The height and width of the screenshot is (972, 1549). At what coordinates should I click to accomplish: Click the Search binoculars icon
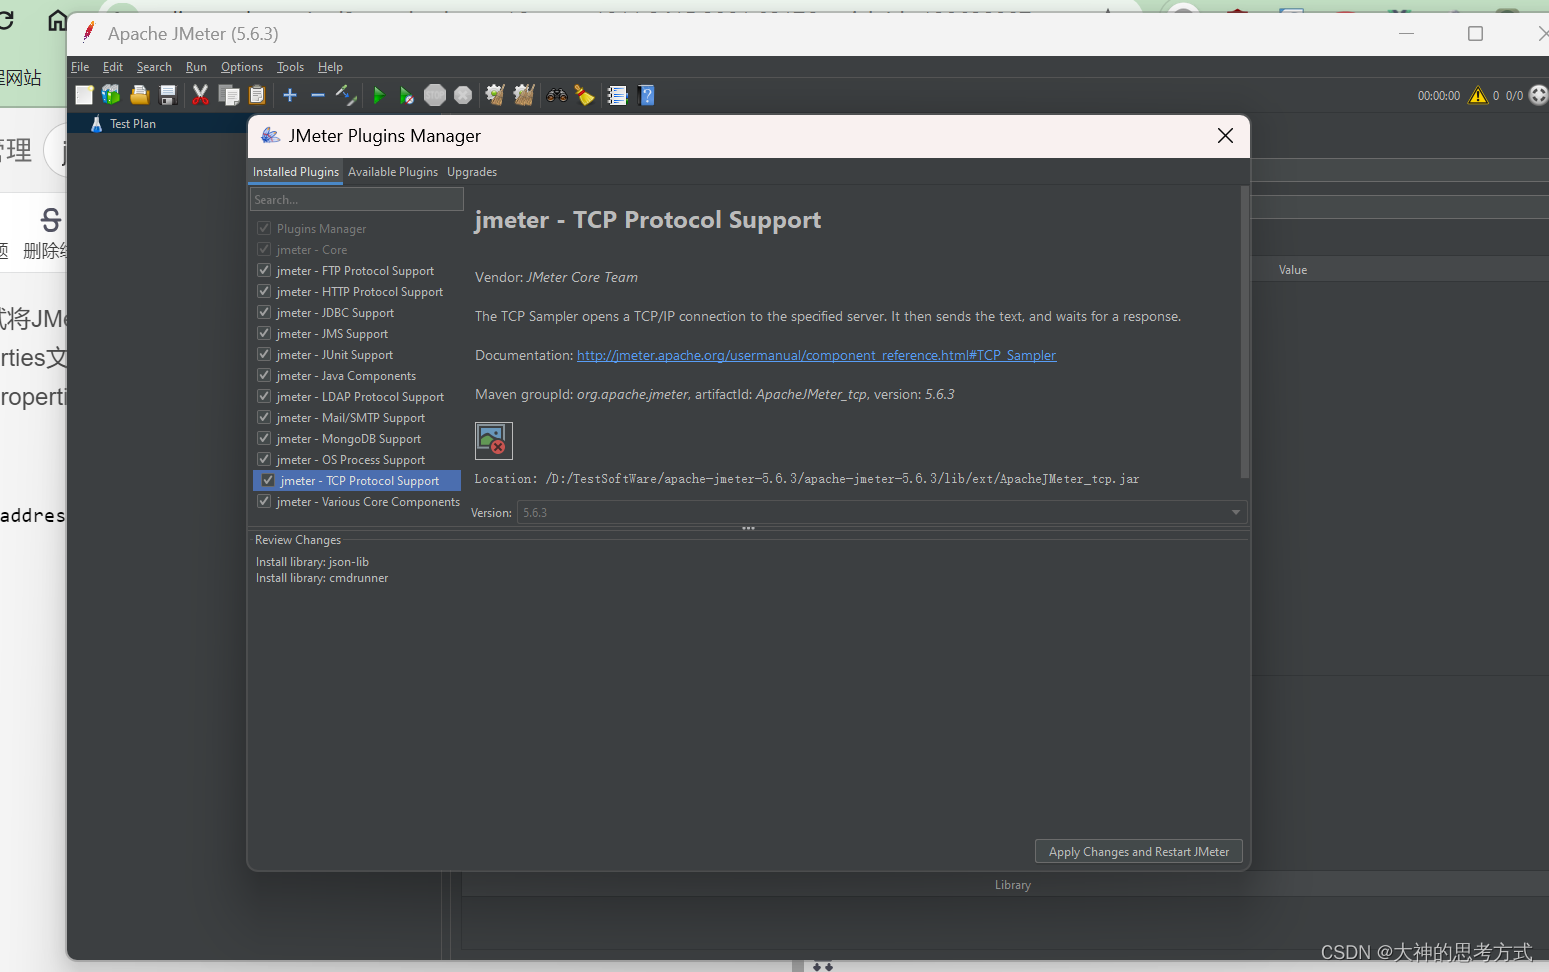[x=557, y=95]
